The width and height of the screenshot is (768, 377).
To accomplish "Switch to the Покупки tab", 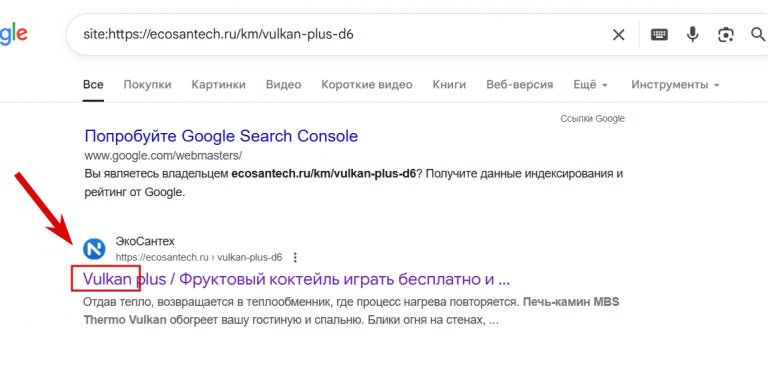I will tap(147, 85).
